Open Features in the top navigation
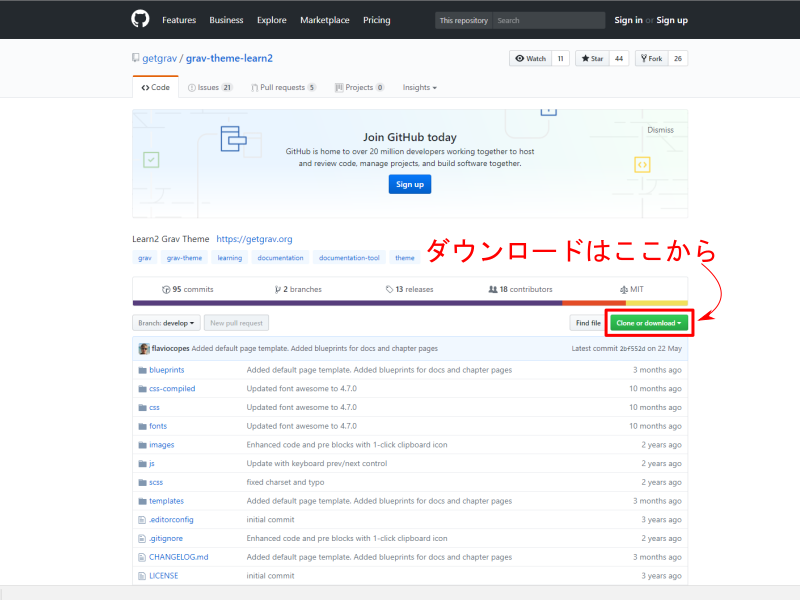800x600 pixels. point(179,20)
